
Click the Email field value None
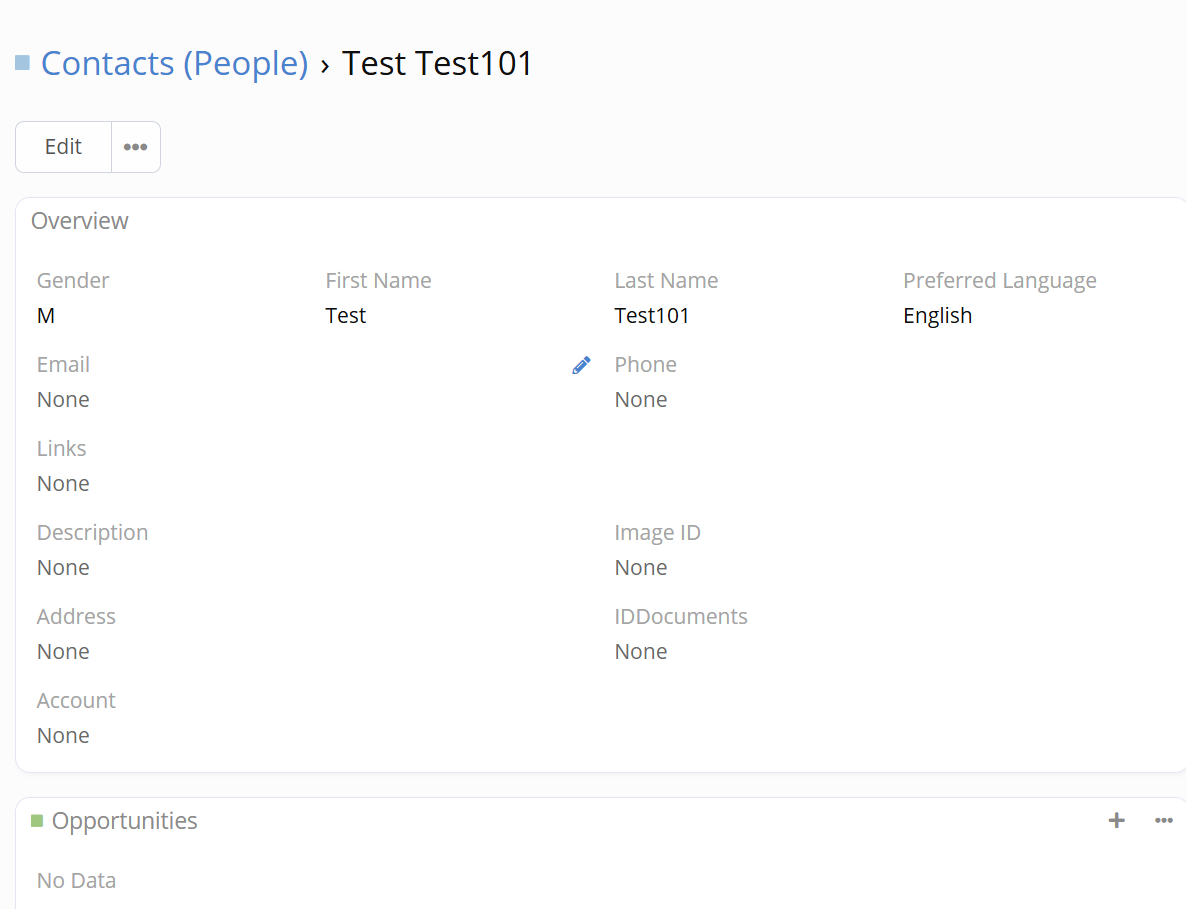(x=63, y=400)
